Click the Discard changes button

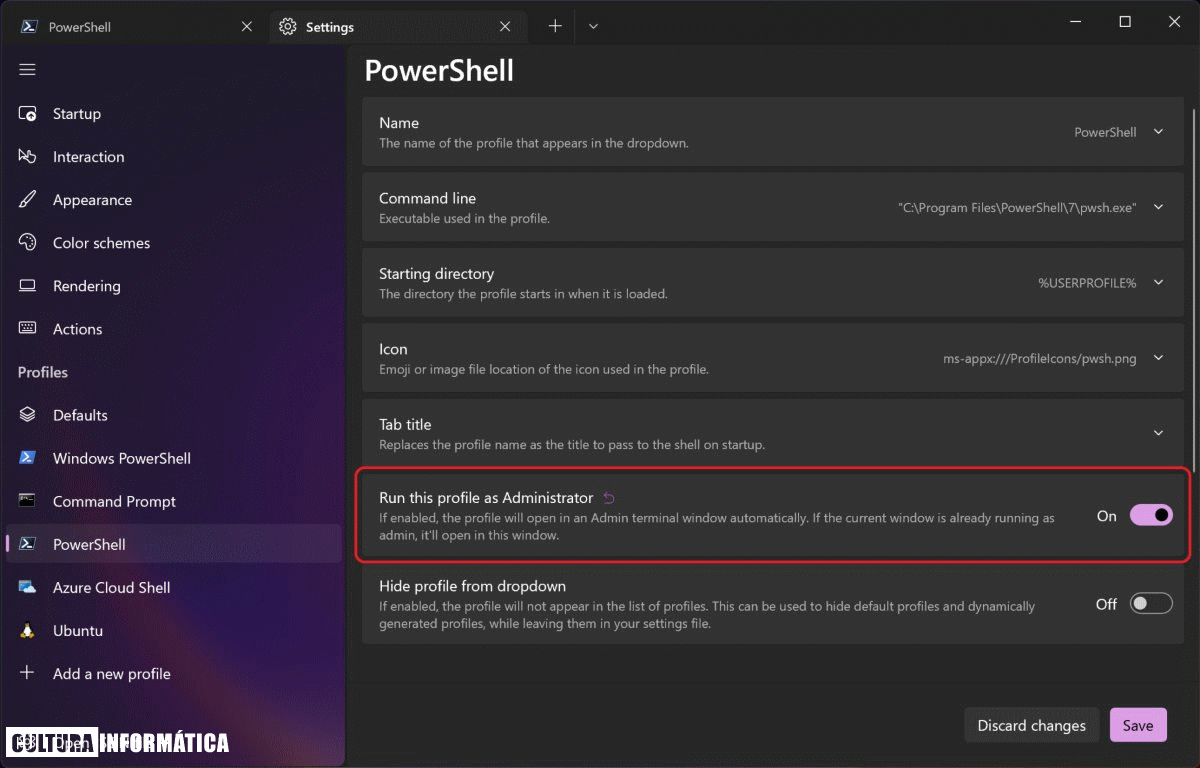point(1031,725)
